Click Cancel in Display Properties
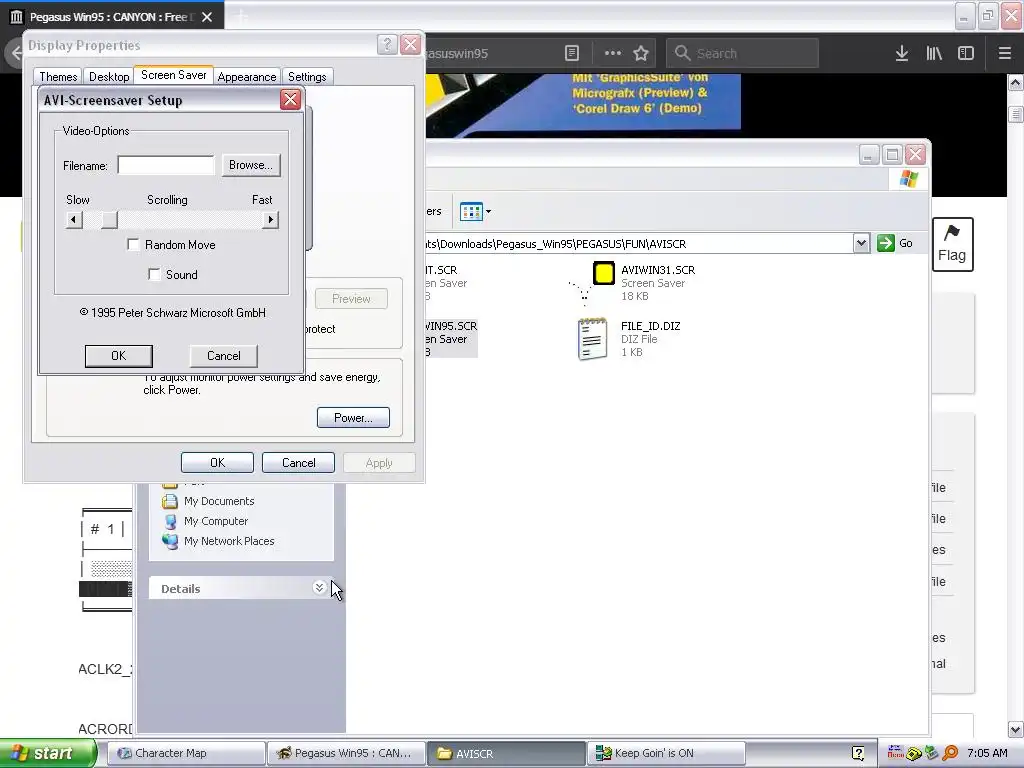Screen dimensions: 1024x768 tap(298, 462)
